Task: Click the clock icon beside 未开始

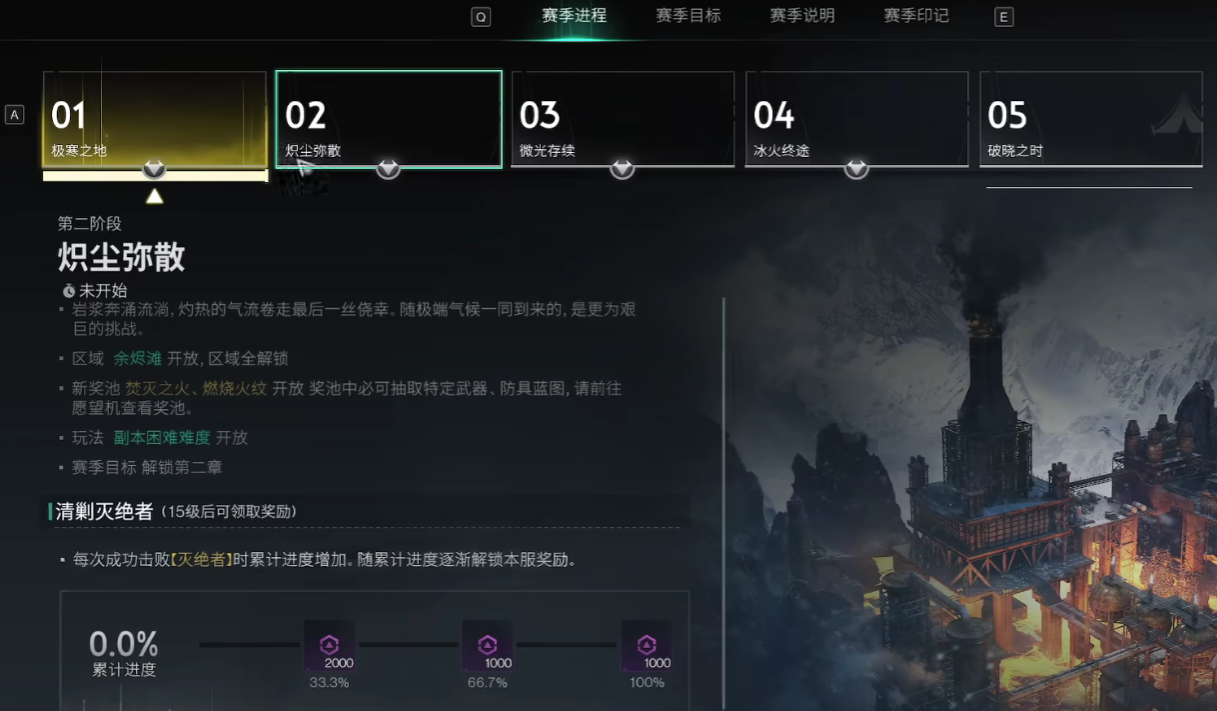Action: (69, 291)
